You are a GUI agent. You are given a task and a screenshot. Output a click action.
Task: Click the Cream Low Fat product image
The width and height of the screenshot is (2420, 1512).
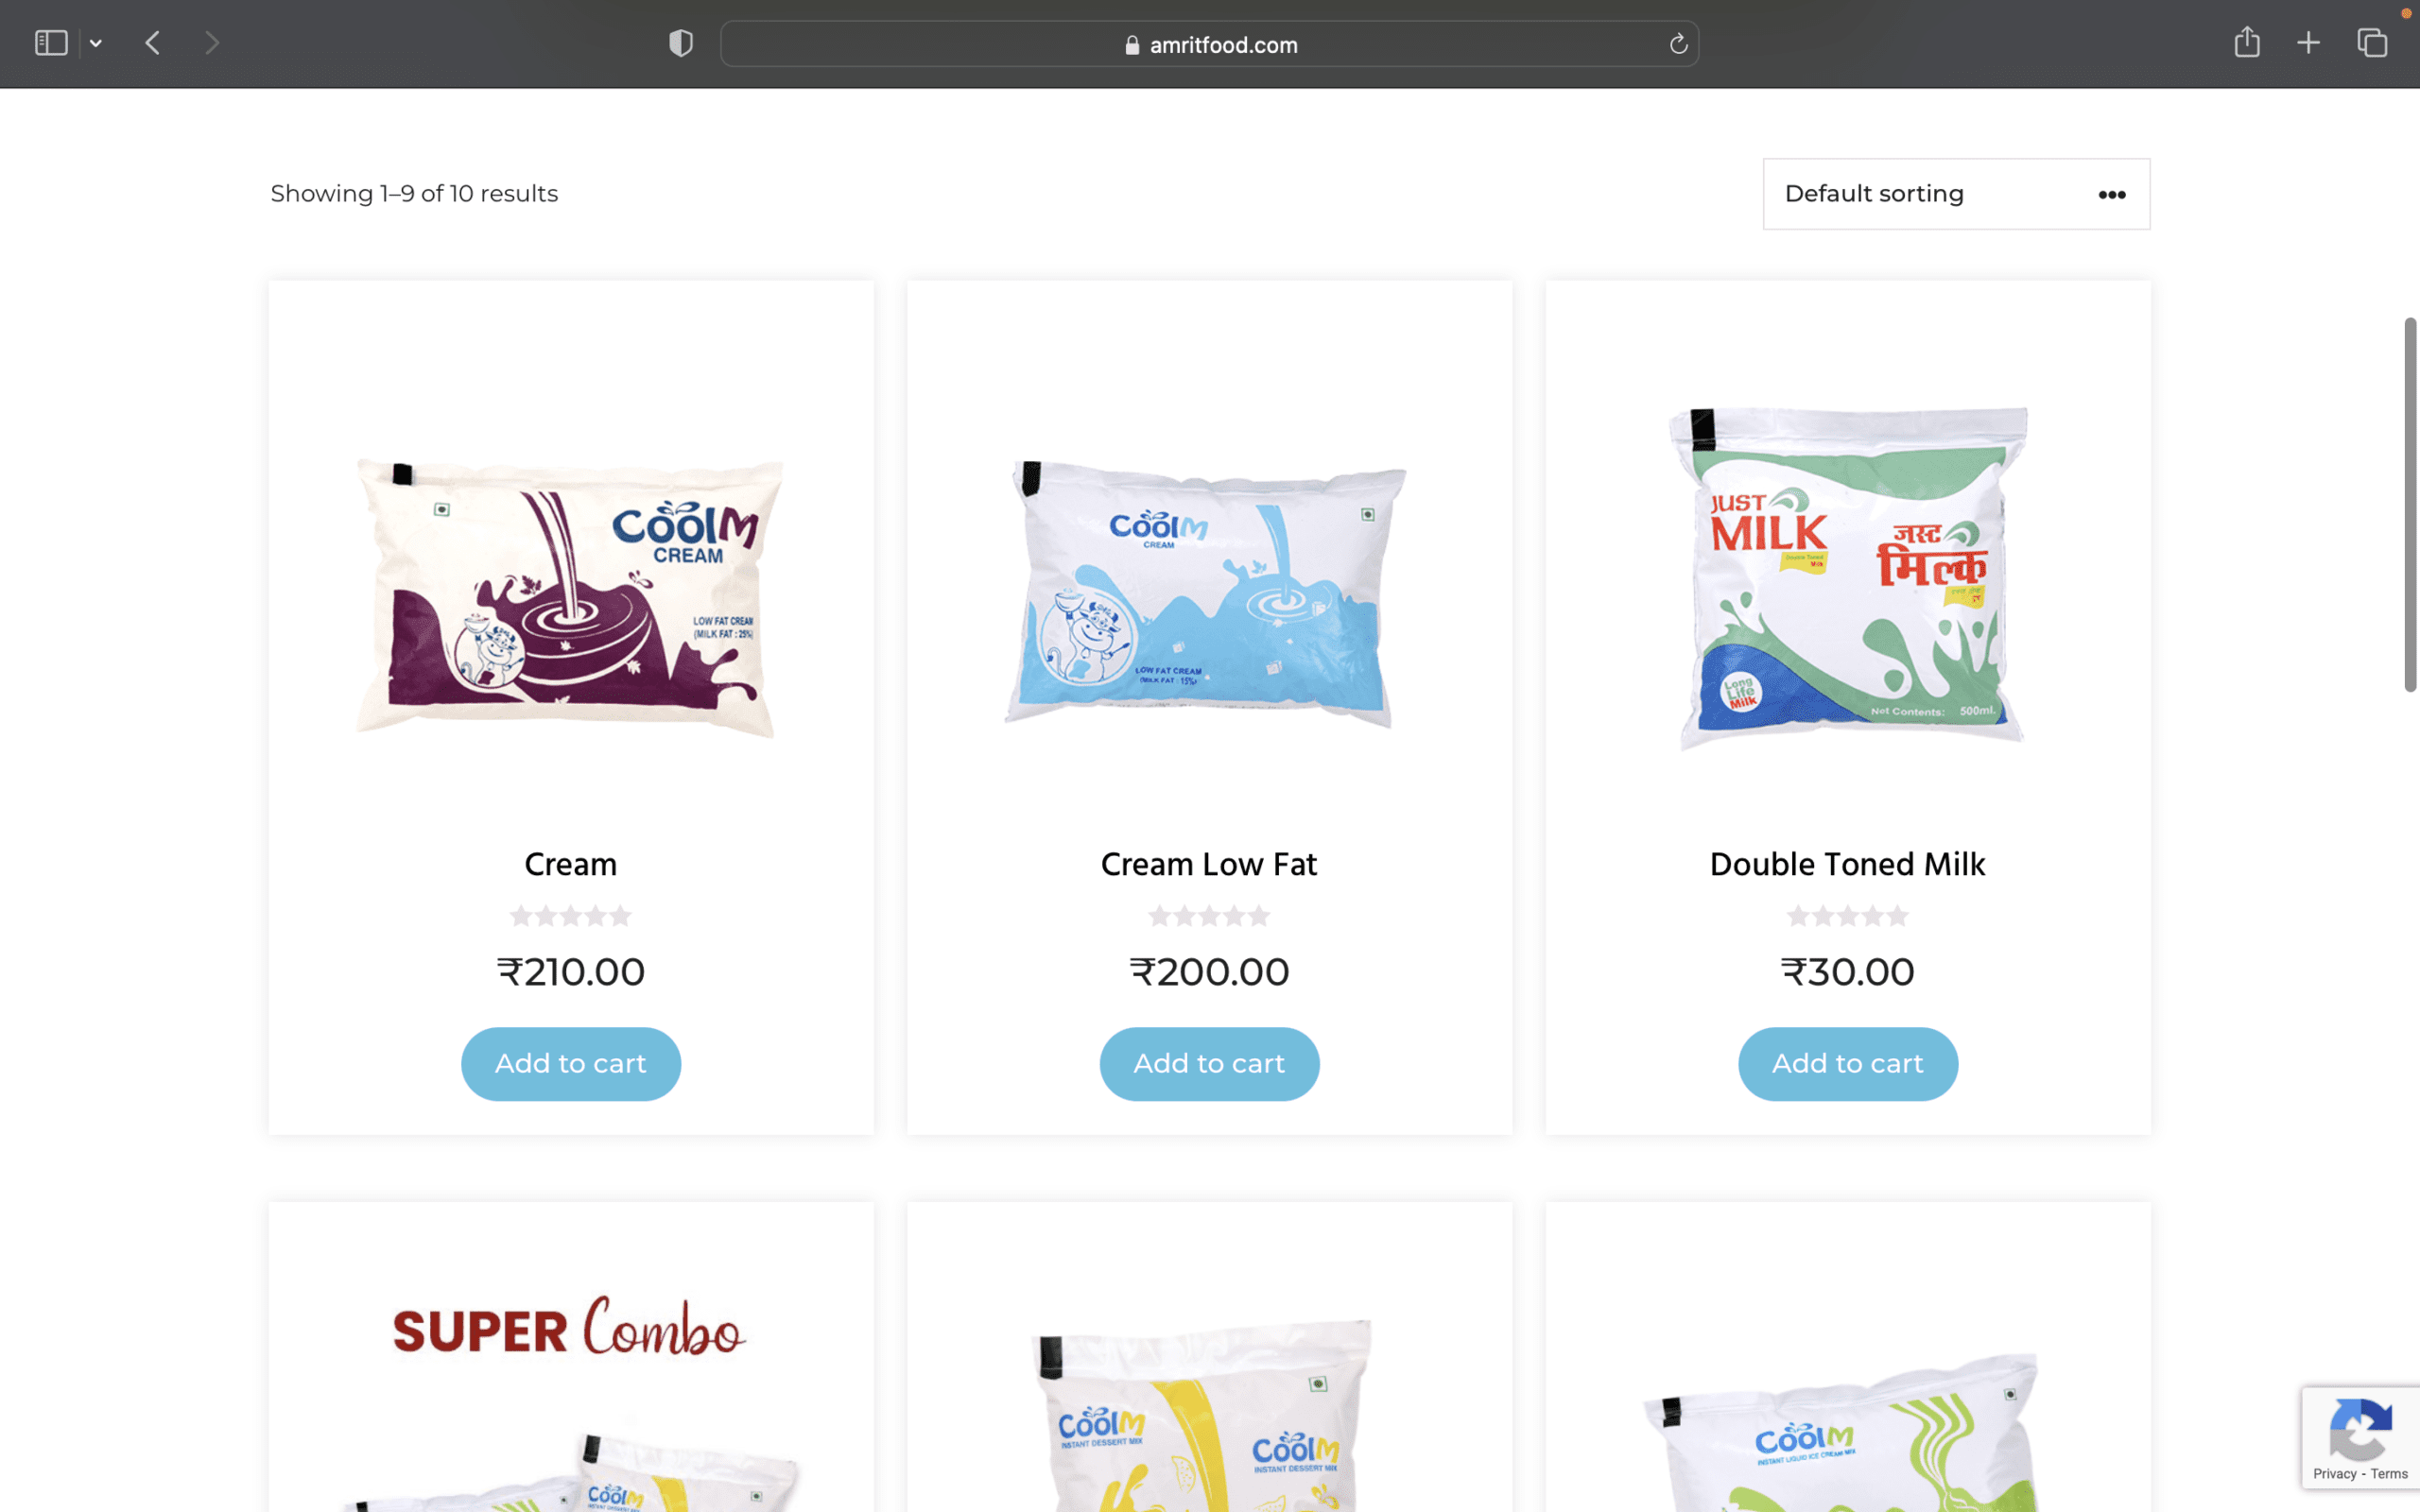pos(1209,595)
